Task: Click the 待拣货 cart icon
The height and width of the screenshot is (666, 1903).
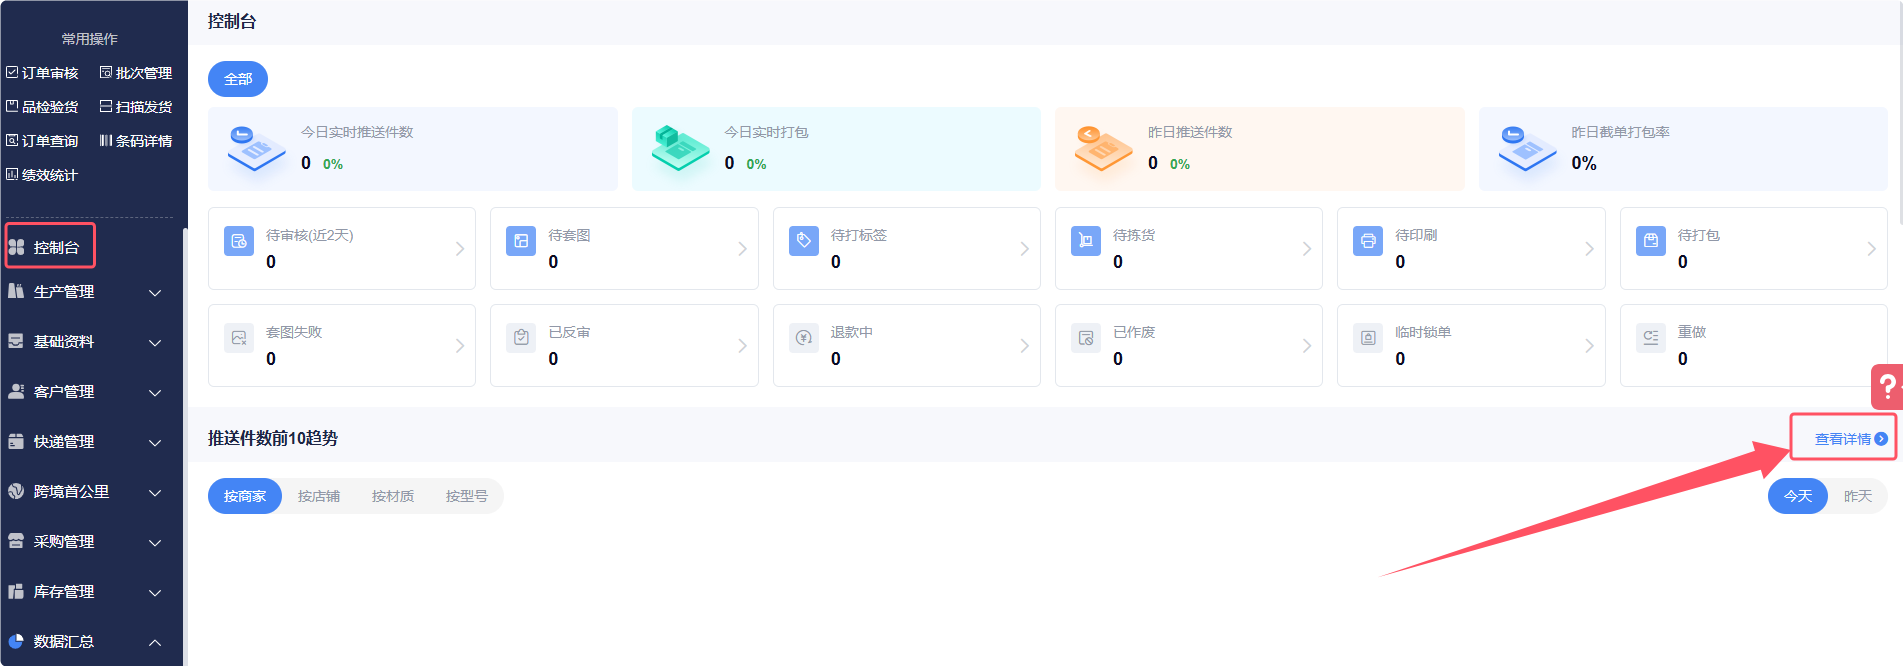Action: coord(1086,241)
